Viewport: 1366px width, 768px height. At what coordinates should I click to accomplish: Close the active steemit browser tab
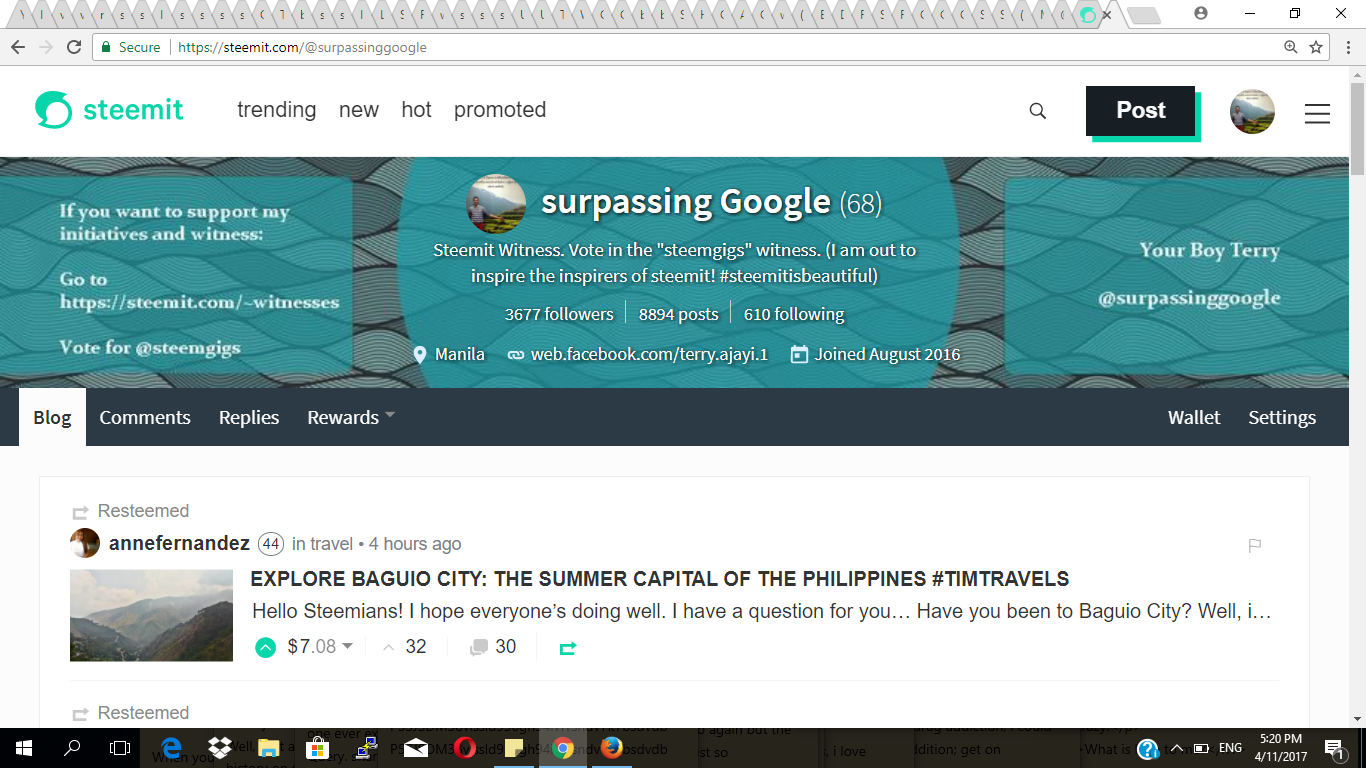tap(1106, 15)
